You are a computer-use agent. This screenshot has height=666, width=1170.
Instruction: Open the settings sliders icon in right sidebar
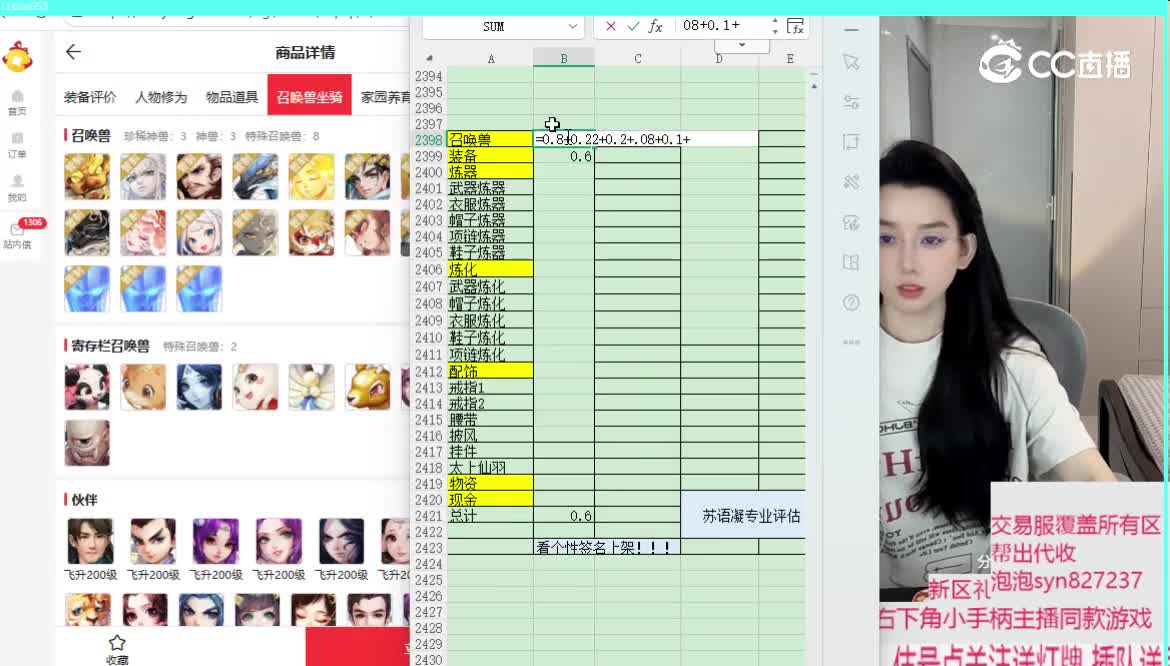(x=851, y=101)
